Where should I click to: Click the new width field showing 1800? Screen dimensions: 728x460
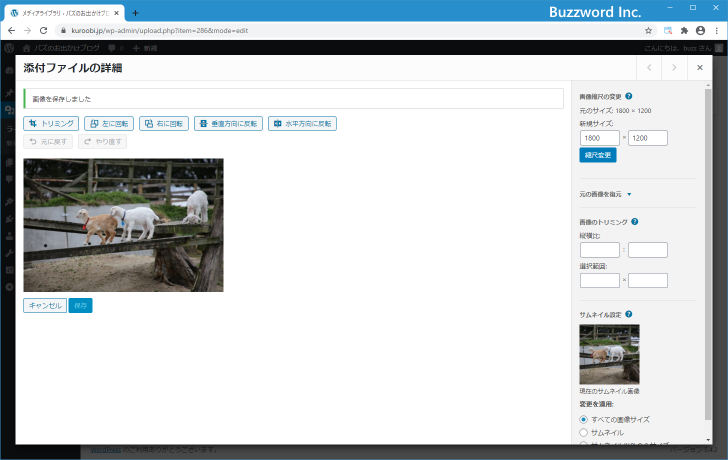[x=599, y=138]
